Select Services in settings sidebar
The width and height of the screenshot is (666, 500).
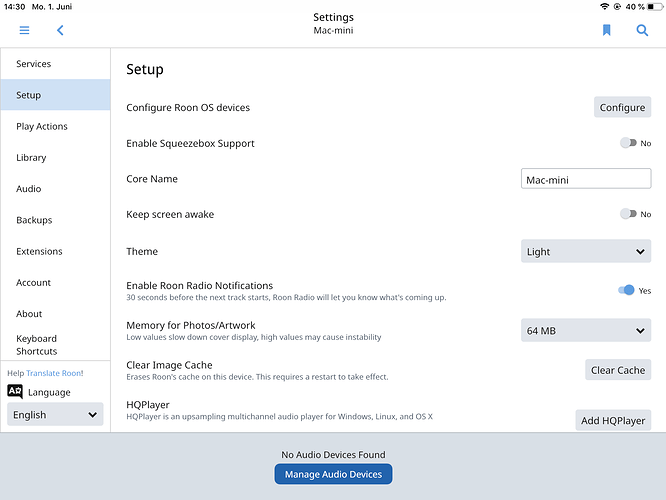pyautogui.click(x=56, y=64)
